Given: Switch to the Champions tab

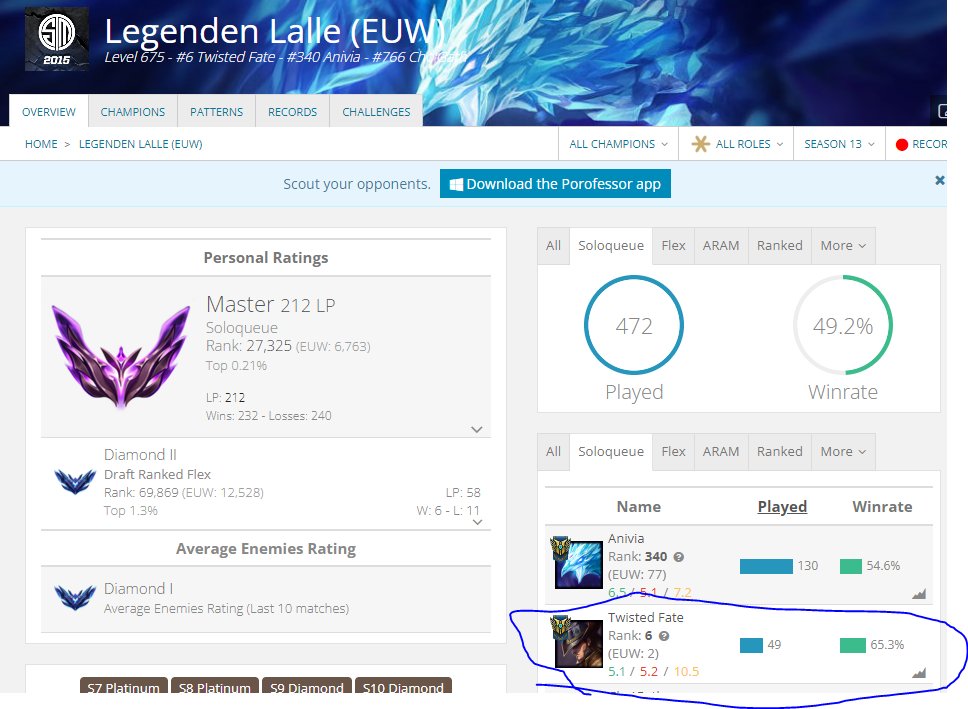Looking at the screenshot, I should pyautogui.click(x=133, y=112).
